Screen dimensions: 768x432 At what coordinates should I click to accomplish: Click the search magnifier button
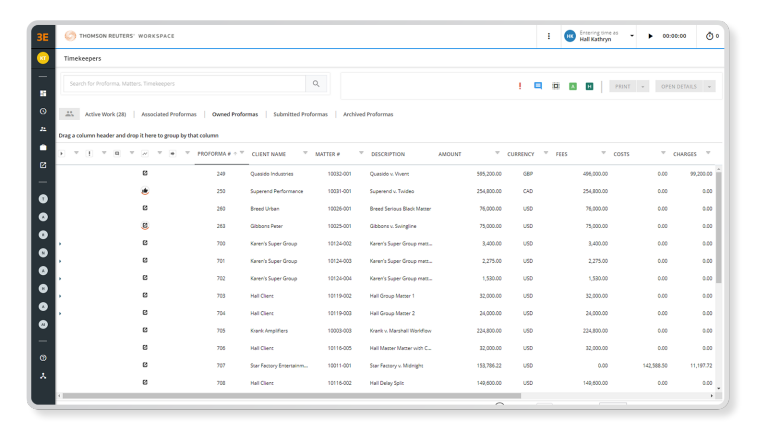click(x=316, y=85)
